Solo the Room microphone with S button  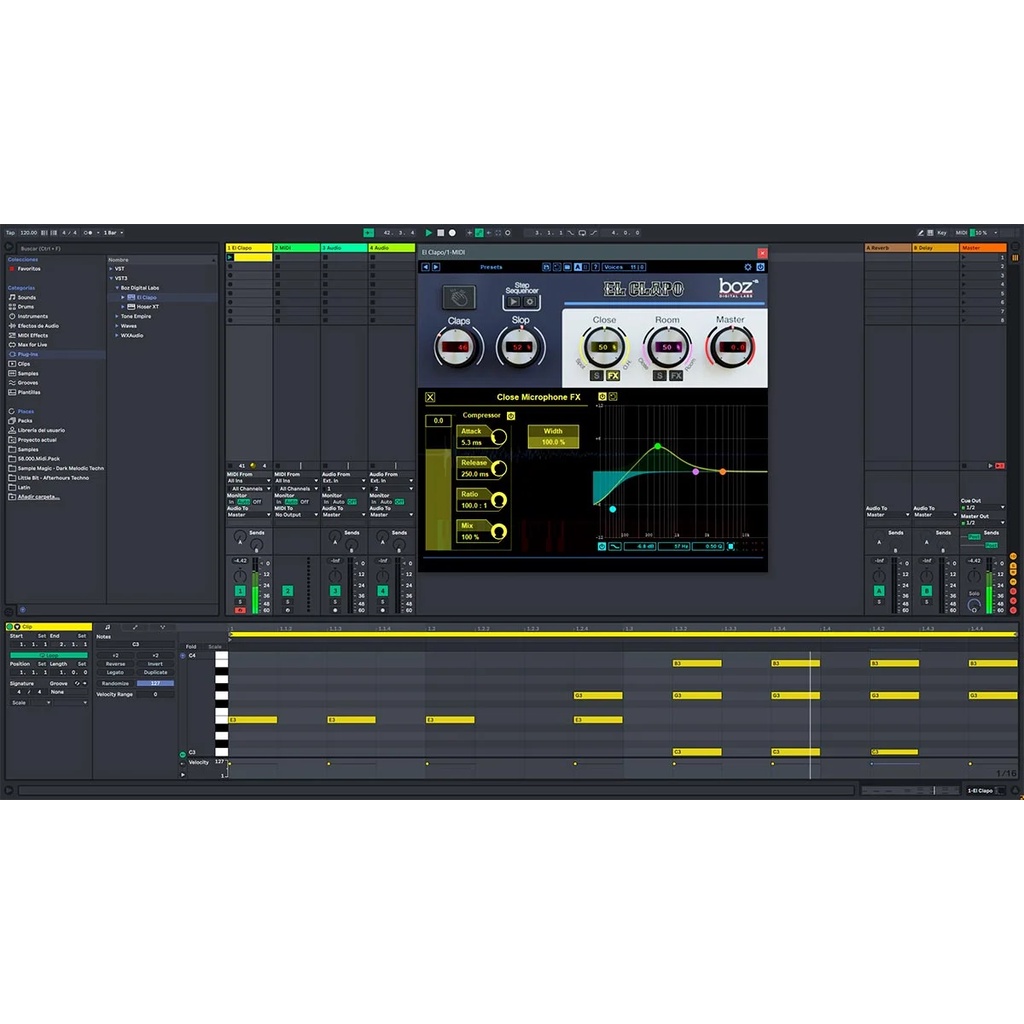pyautogui.click(x=659, y=376)
